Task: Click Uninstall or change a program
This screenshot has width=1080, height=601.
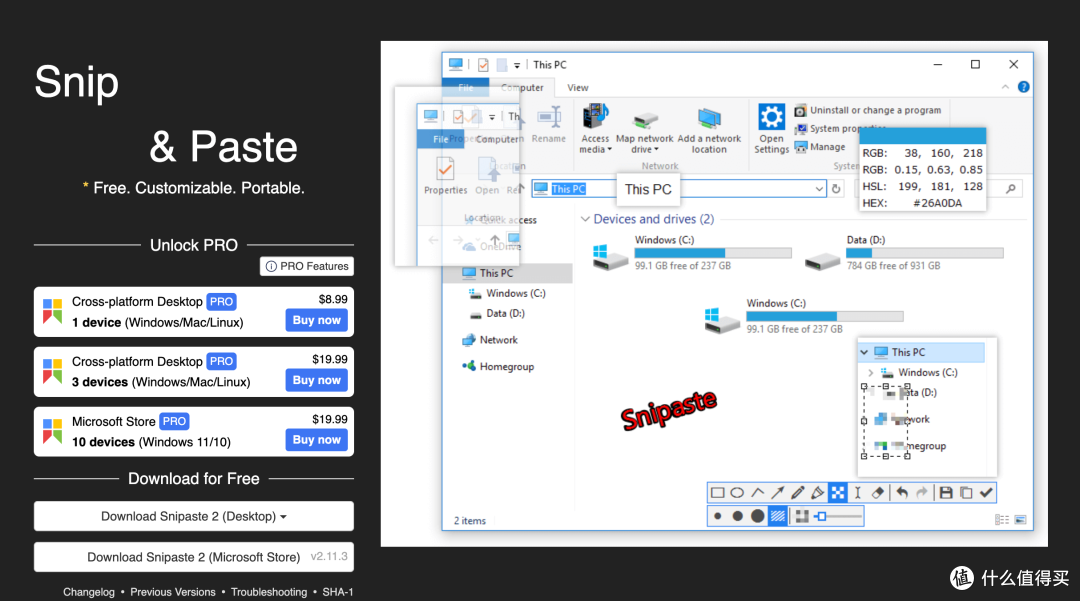Action: 868,110
